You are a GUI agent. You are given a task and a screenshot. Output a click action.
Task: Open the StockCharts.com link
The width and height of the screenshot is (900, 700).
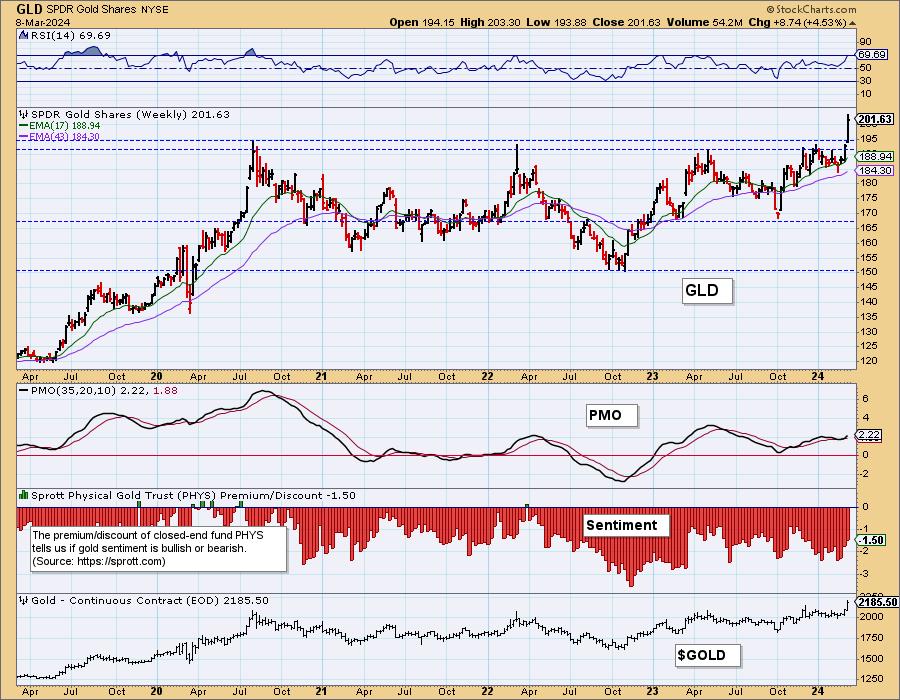click(x=812, y=9)
